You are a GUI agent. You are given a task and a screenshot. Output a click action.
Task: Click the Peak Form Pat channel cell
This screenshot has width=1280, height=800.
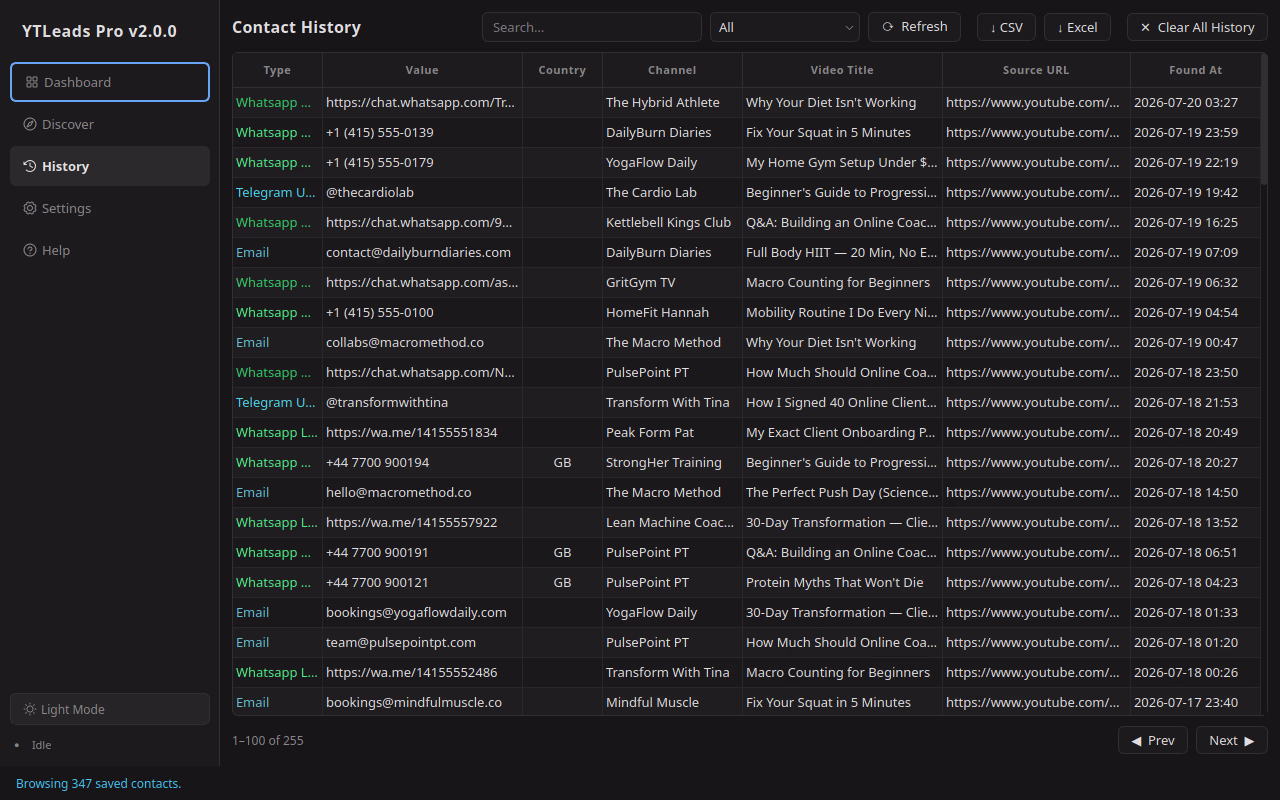coord(672,432)
